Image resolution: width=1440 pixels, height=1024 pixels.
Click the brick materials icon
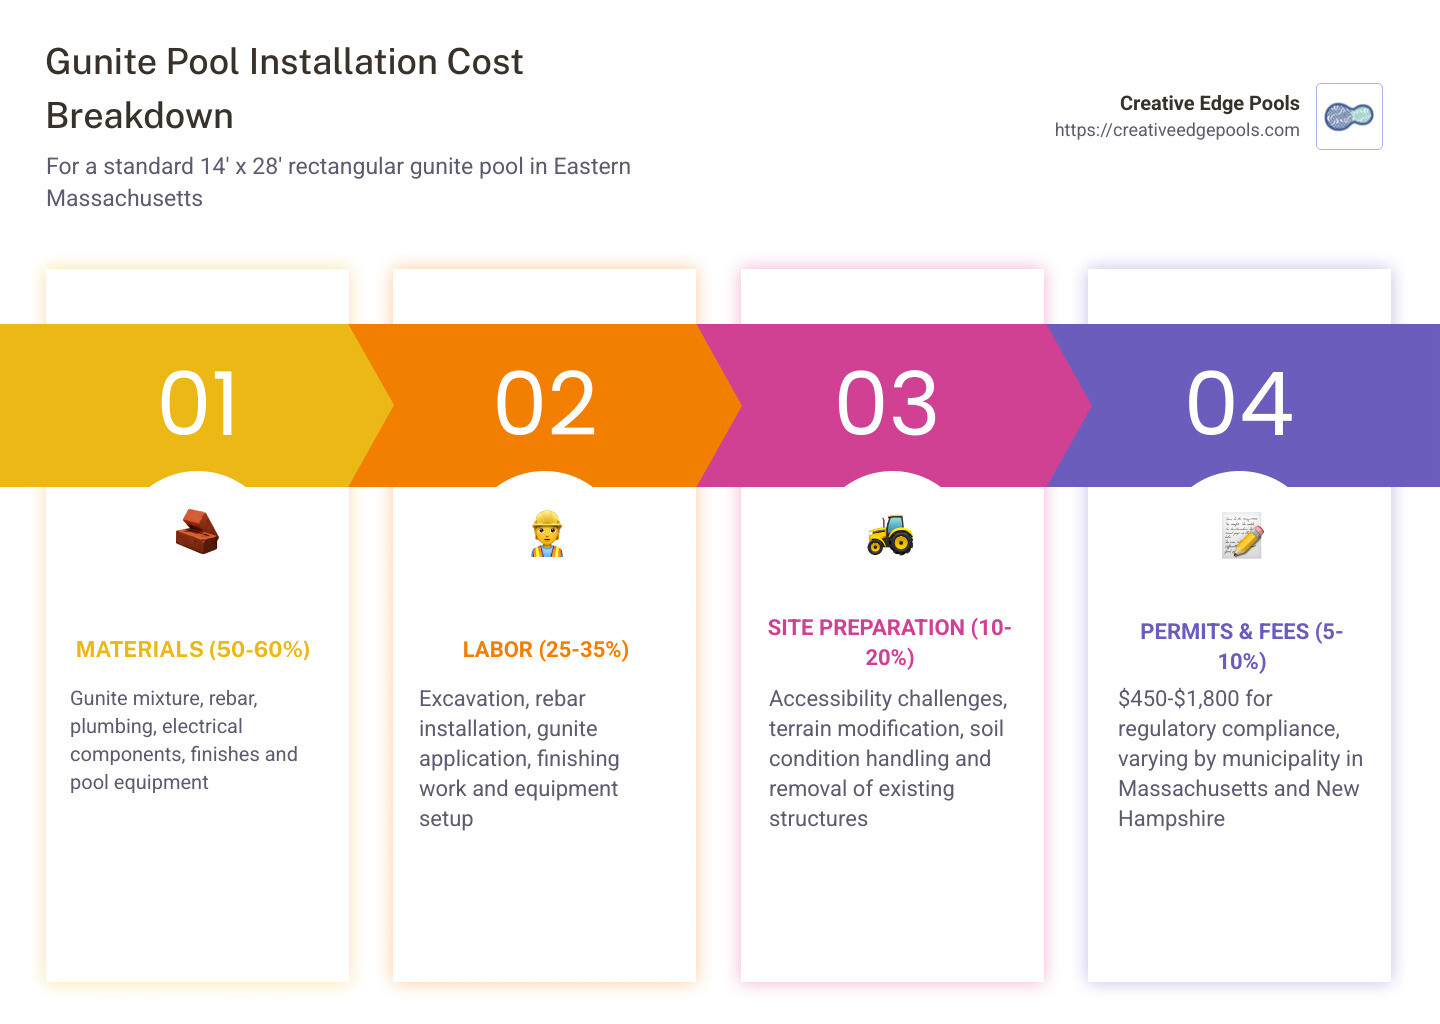click(197, 533)
